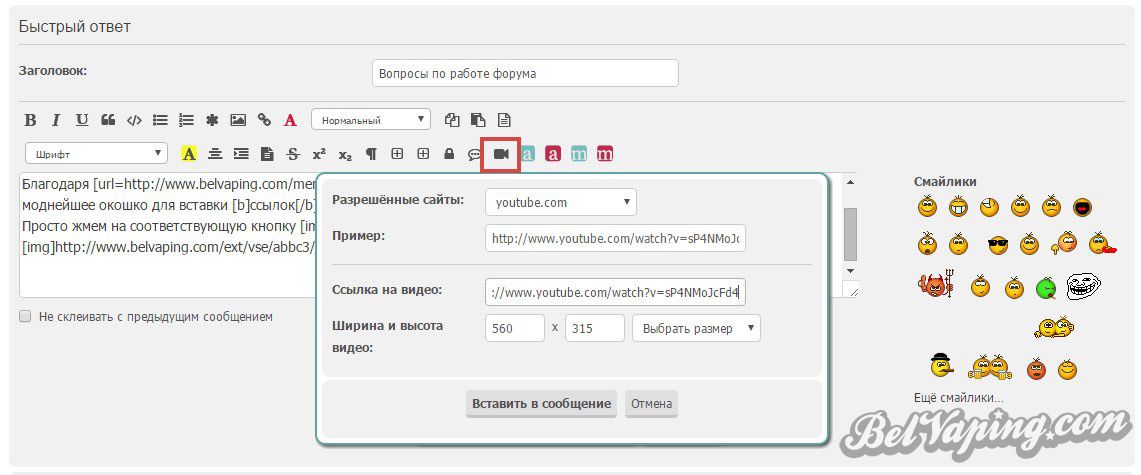Screen dimensions: 1141x475
Task: Underline the selected text
Action: coord(82,120)
